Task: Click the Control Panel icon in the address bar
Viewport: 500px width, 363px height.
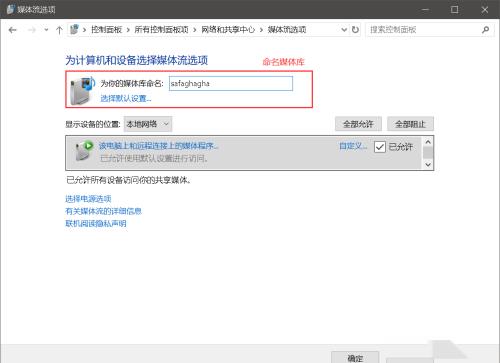Action: (74, 29)
